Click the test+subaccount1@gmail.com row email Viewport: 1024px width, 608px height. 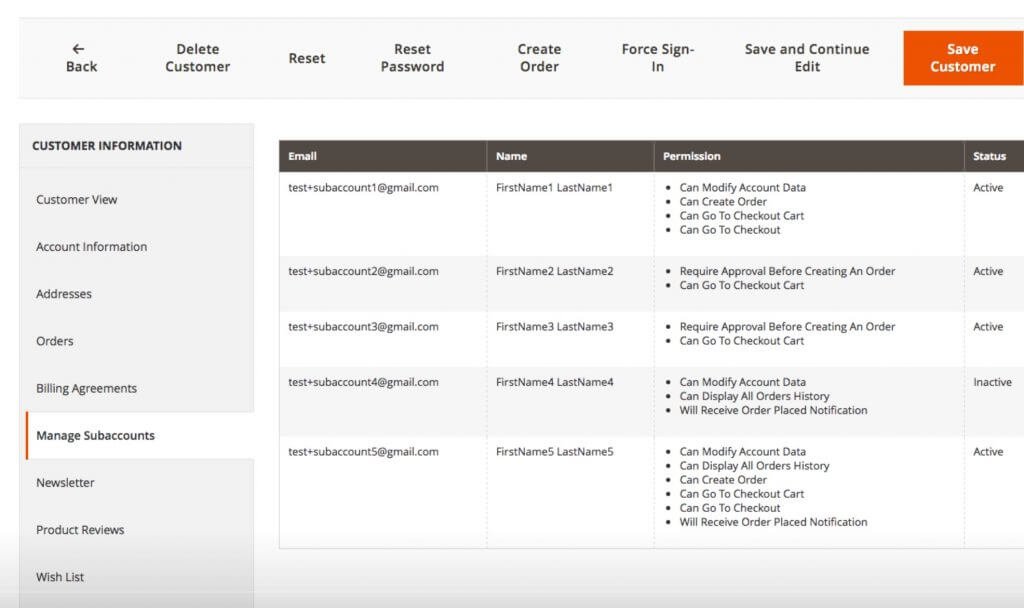coord(363,188)
